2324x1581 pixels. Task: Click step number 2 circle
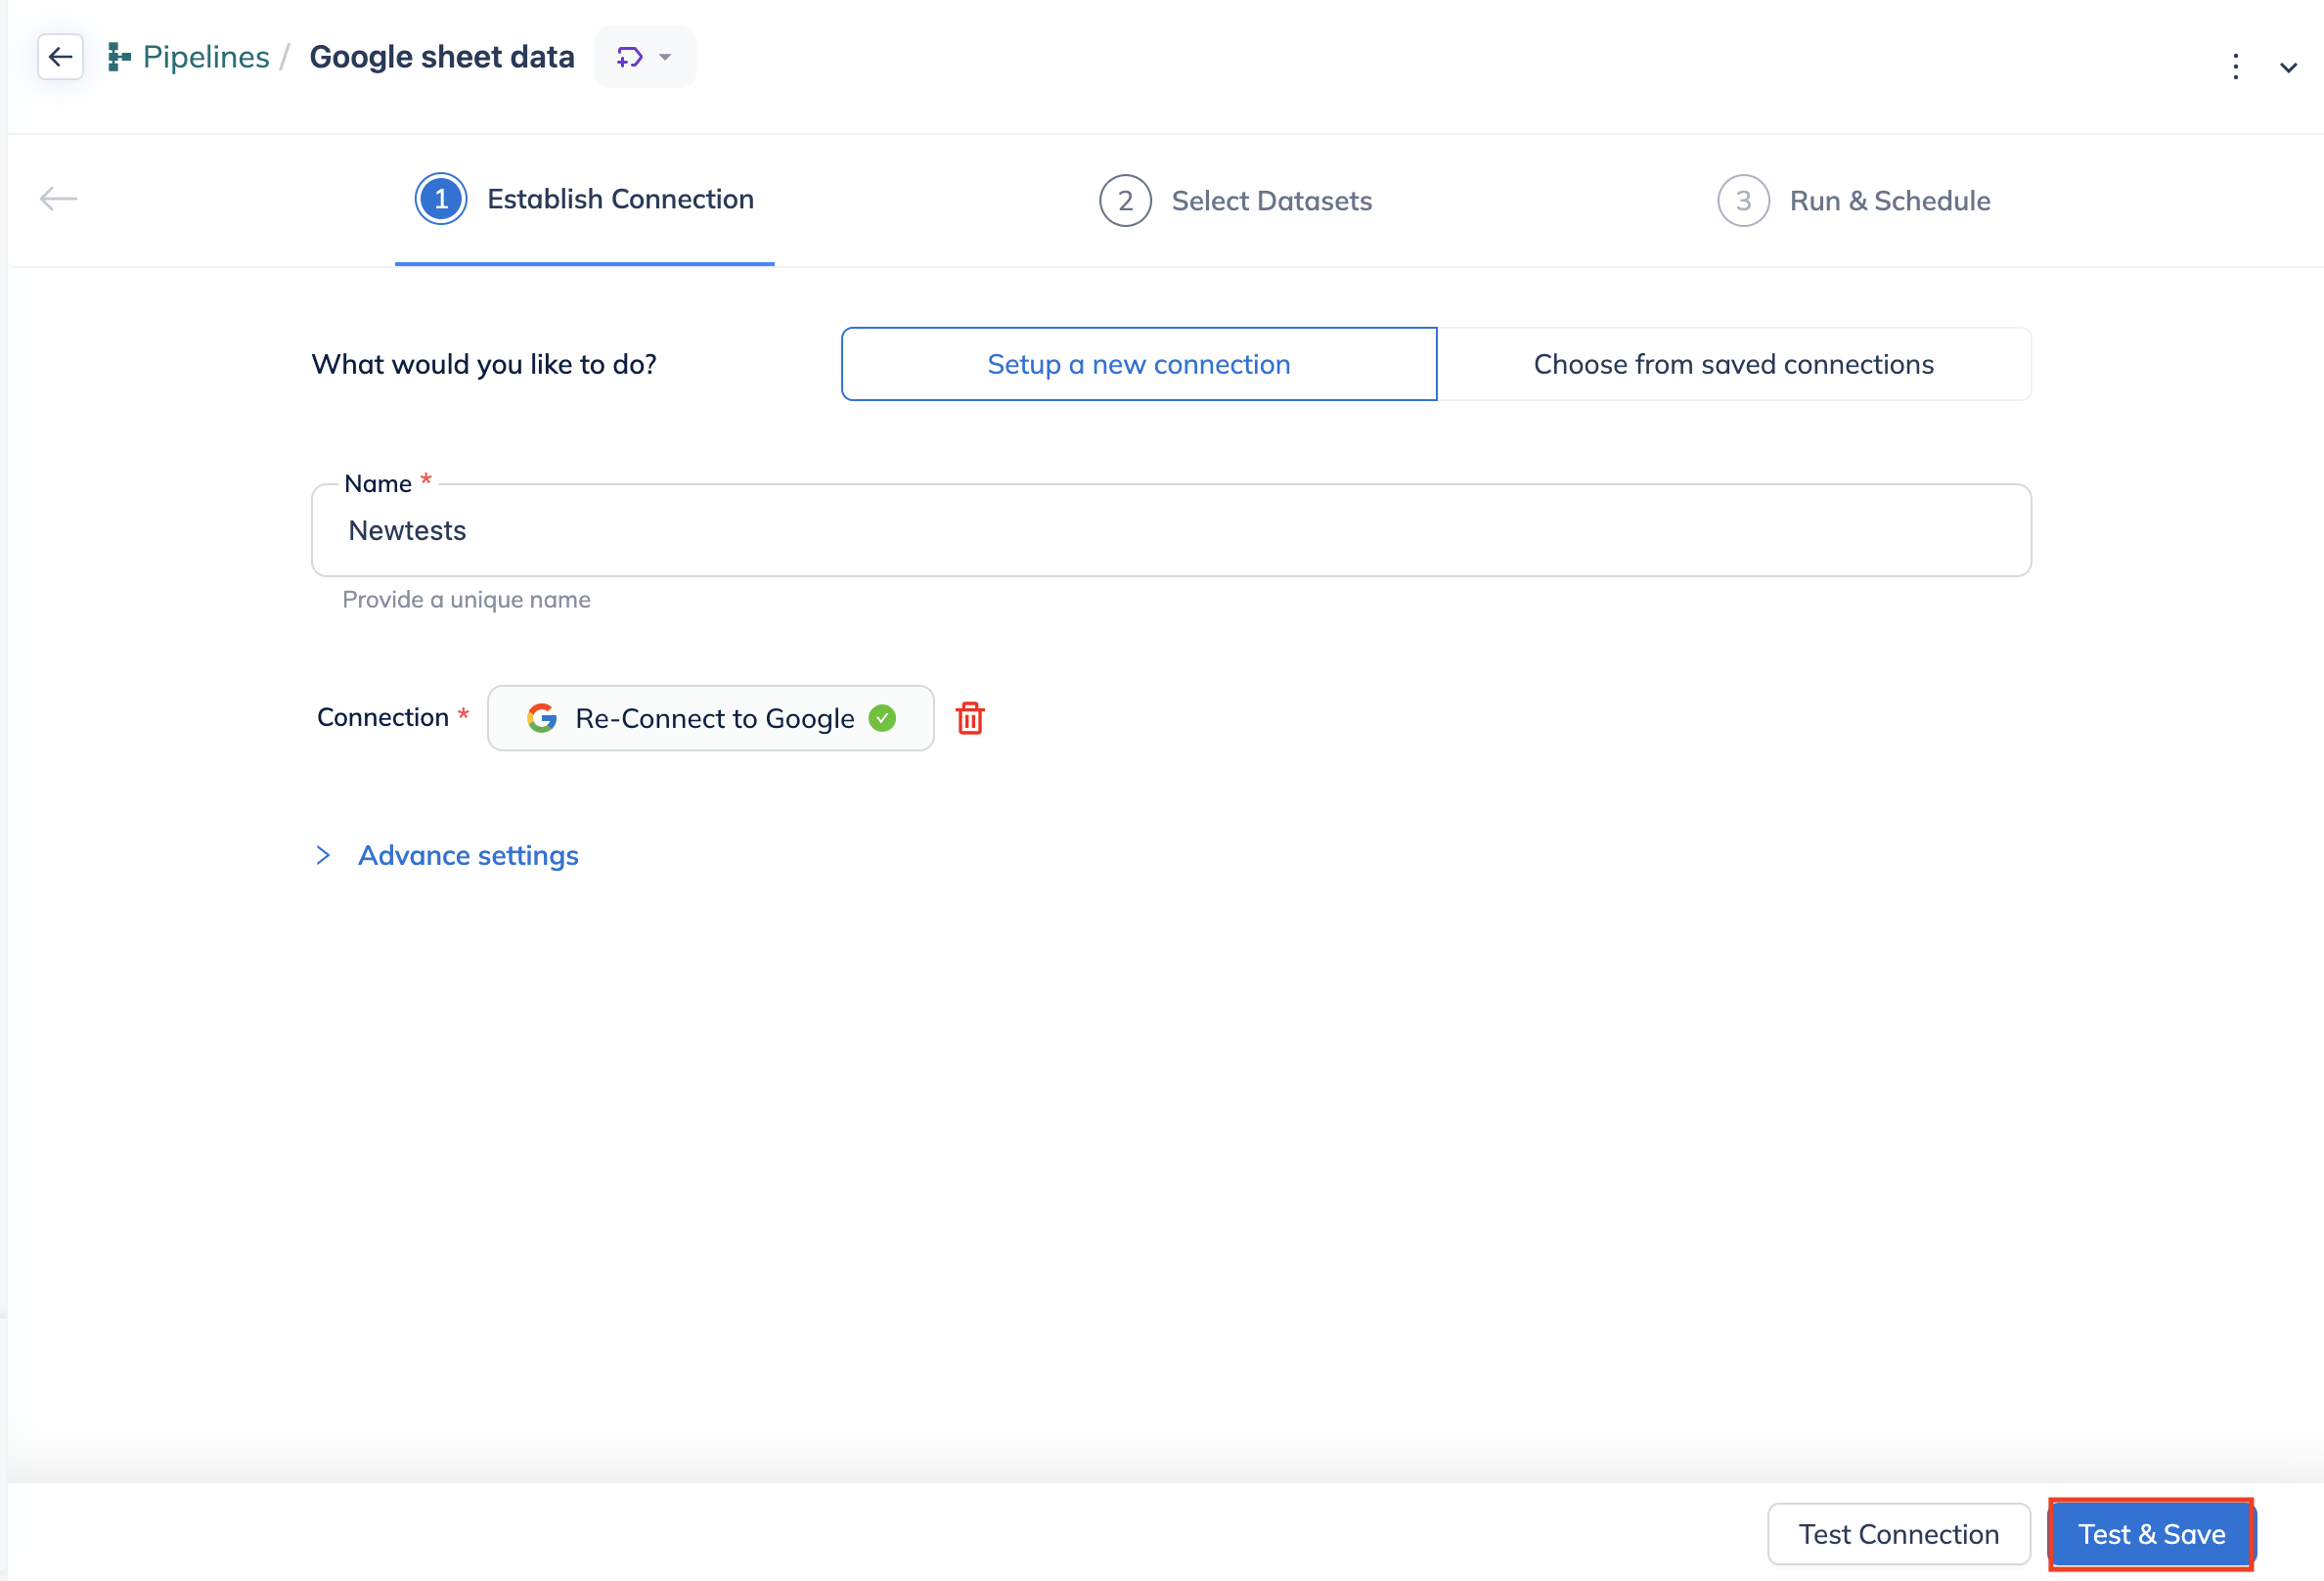coord(1125,201)
